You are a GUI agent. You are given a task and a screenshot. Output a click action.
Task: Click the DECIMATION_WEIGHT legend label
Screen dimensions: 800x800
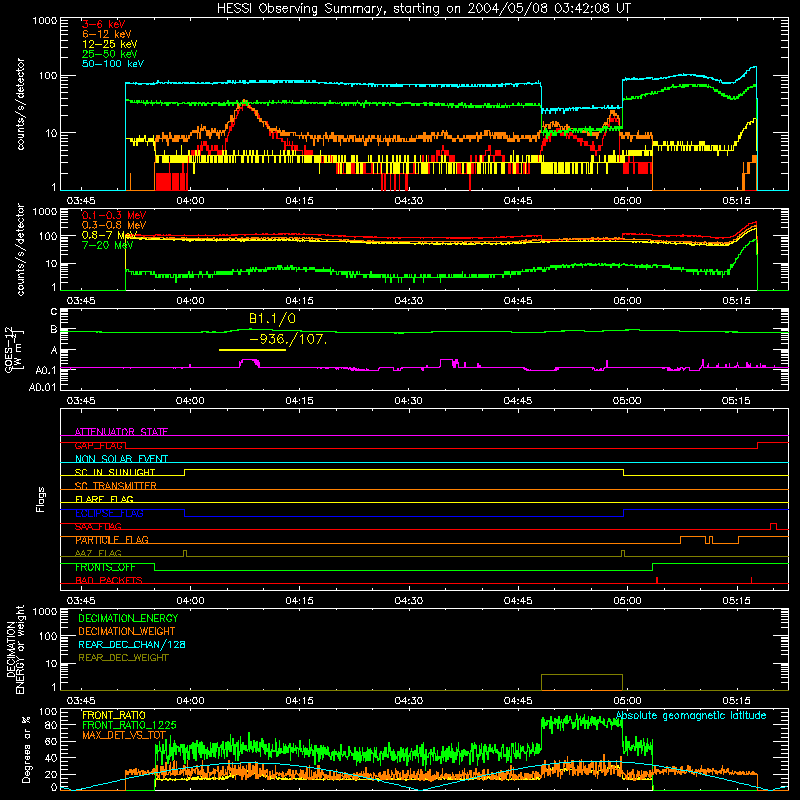click(x=127, y=632)
